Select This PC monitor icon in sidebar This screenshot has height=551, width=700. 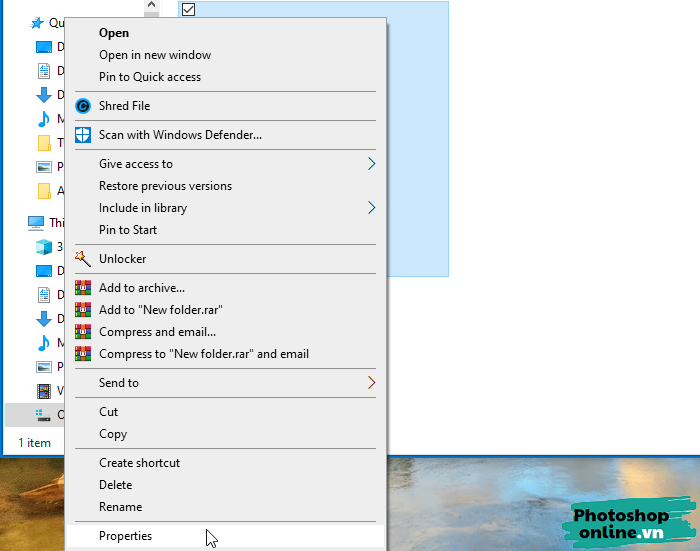pos(36,222)
